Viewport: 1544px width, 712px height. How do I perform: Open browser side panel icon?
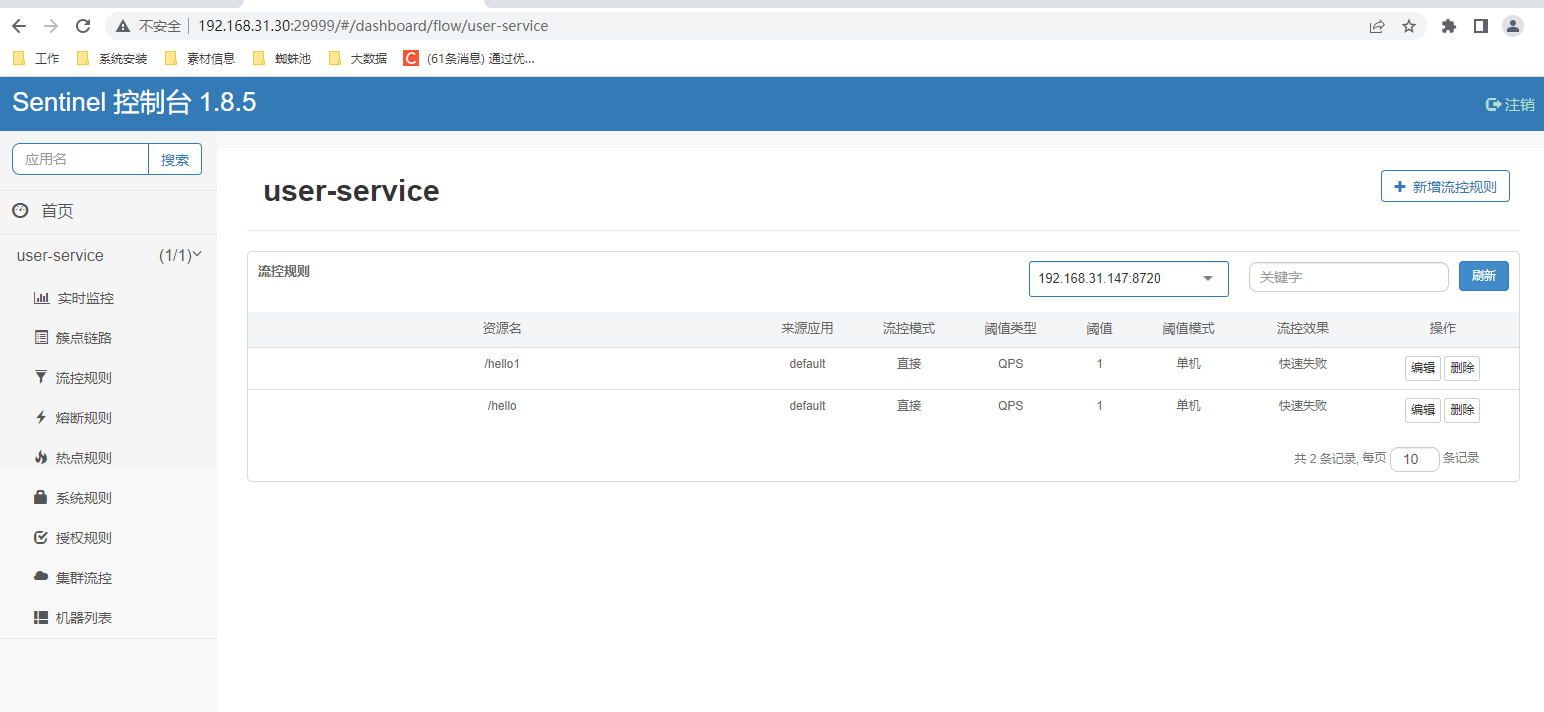click(1481, 26)
